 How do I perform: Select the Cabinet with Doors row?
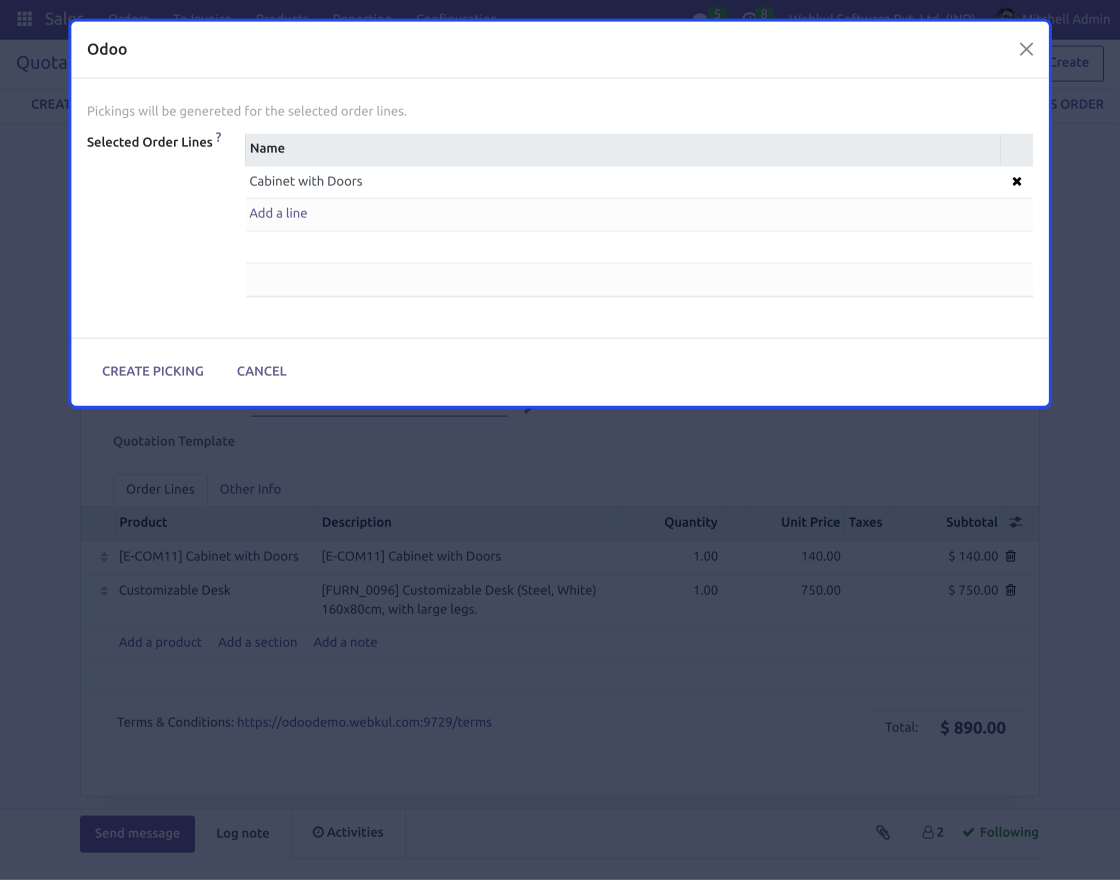[639, 181]
